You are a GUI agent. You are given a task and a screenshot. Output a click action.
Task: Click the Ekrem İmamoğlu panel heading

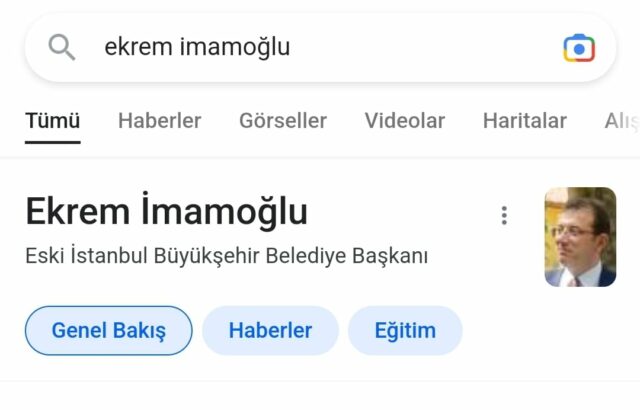click(167, 211)
